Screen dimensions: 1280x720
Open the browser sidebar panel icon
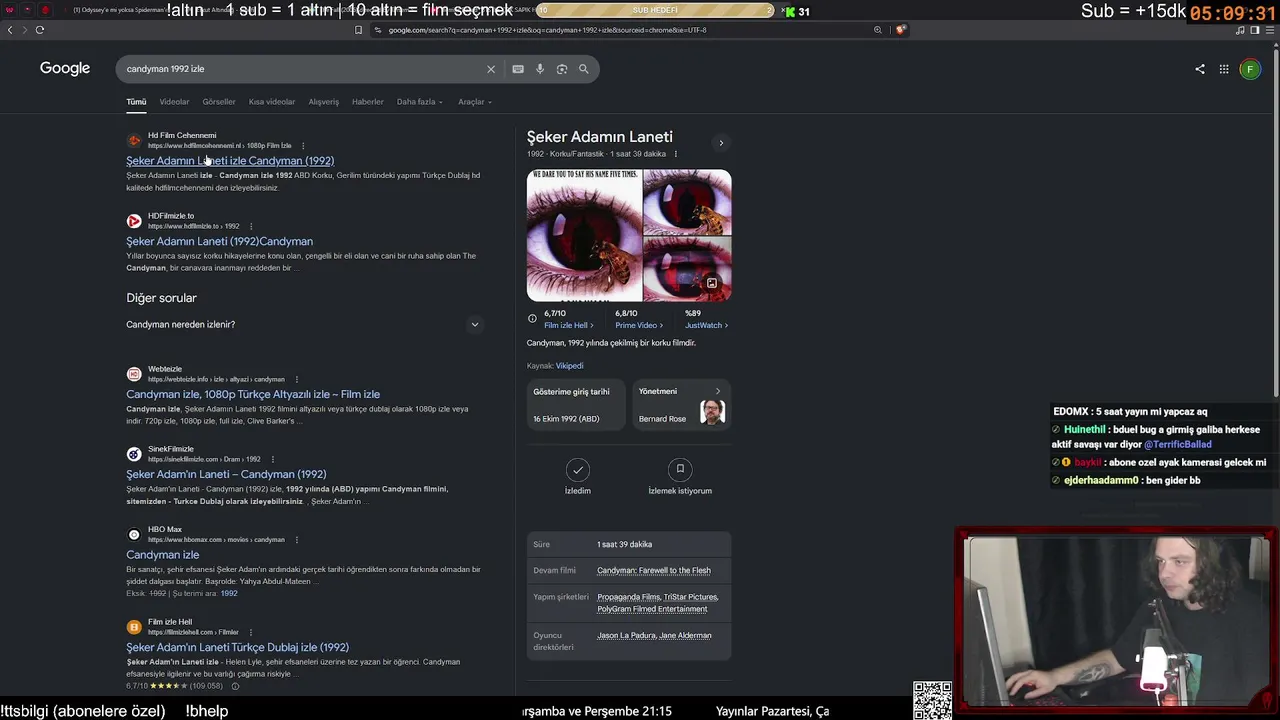(1255, 30)
